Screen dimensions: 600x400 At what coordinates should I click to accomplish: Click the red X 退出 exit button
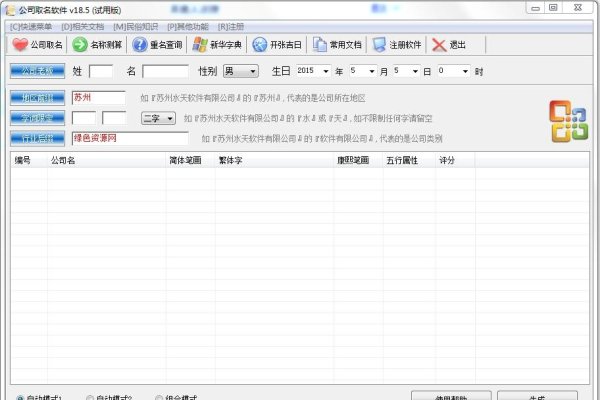pos(449,45)
